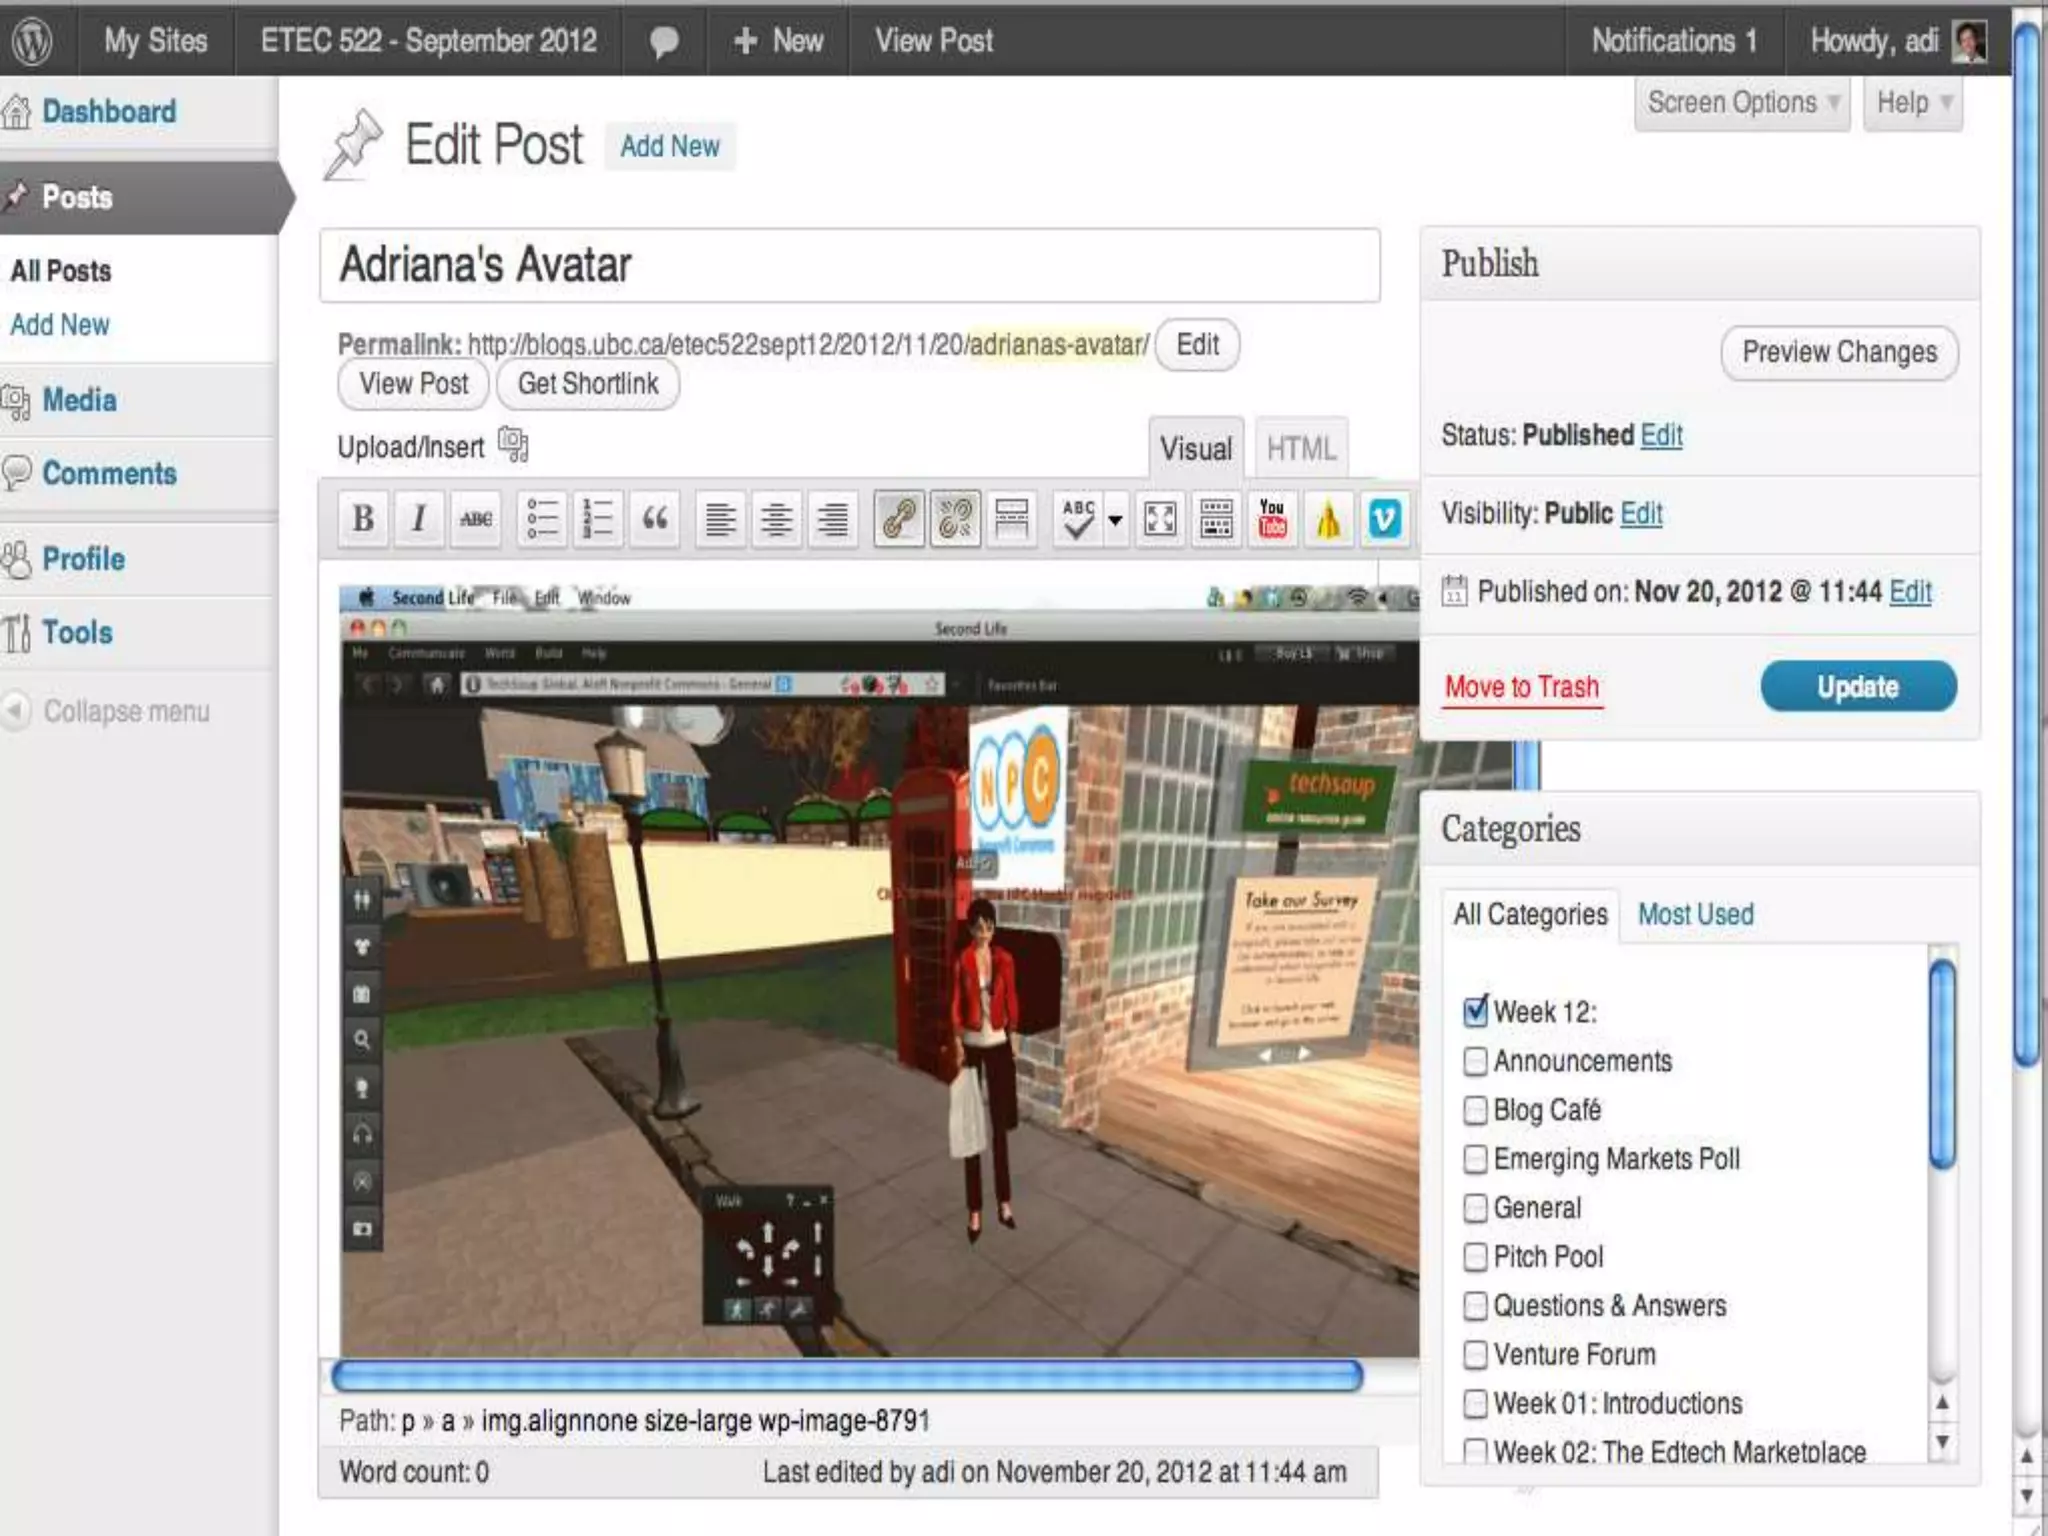The height and width of the screenshot is (1536, 2048).
Task: Open Notifications in admin bar
Action: (1674, 41)
